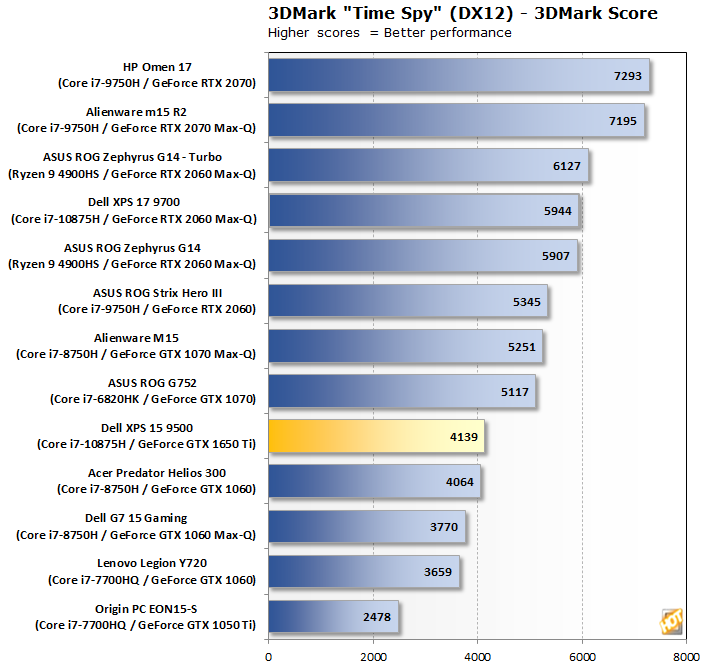The image size is (708, 666).
Task: Select the ASUS ROG G752 label
Action: point(153,391)
